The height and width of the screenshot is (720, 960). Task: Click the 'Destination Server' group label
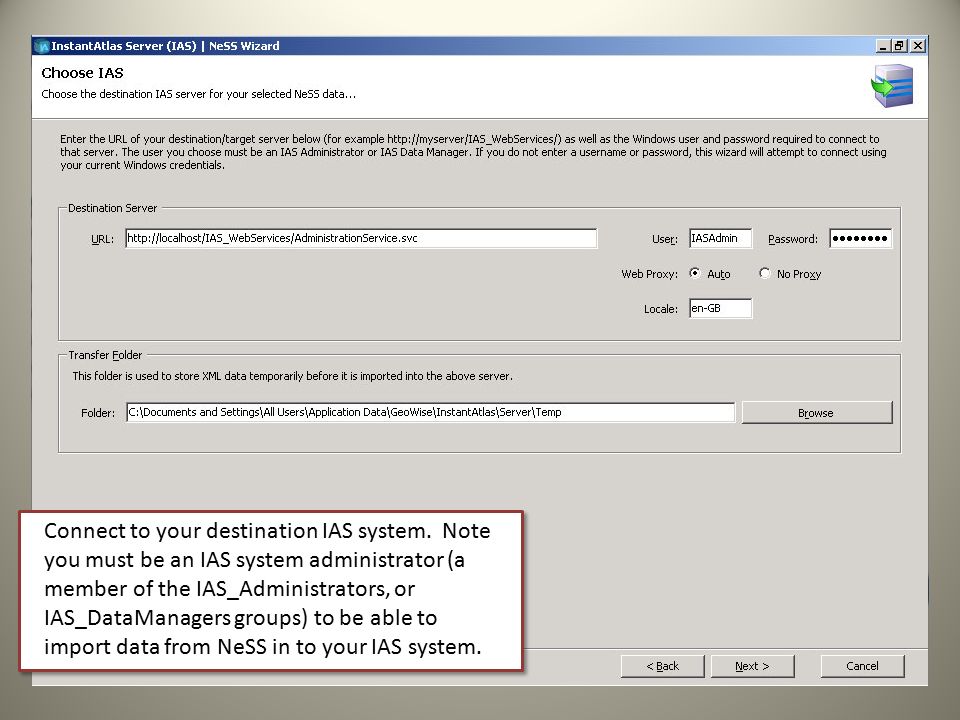(x=112, y=208)
